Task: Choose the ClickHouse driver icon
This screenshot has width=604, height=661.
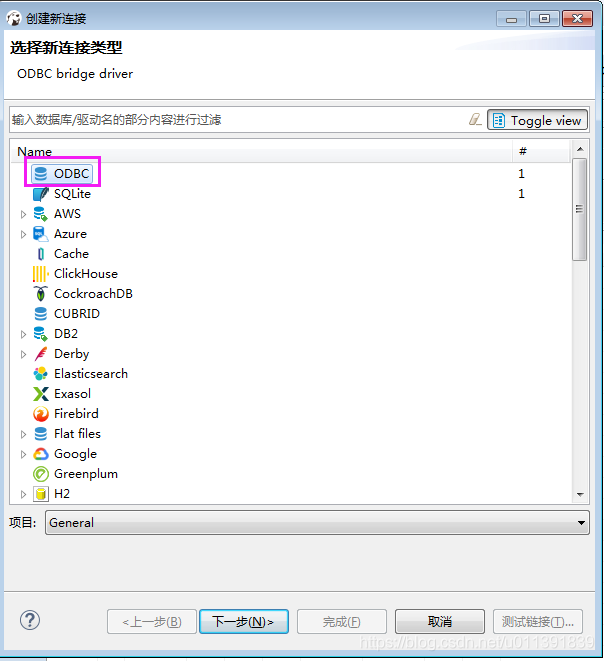Action: pos(40,274)
